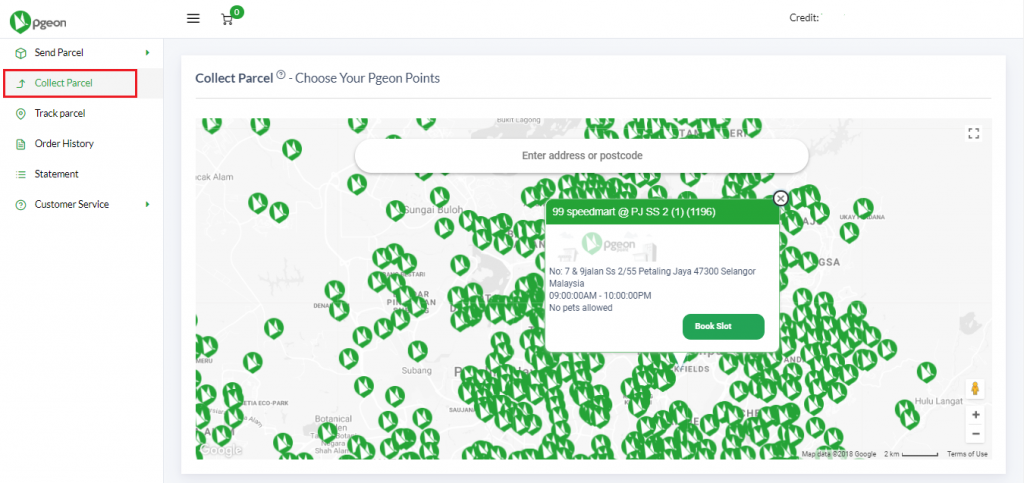The image size is (1024, 483).
Task: Click the Google logo on the map
Action: pyautogui.click(x=221, y=450)
